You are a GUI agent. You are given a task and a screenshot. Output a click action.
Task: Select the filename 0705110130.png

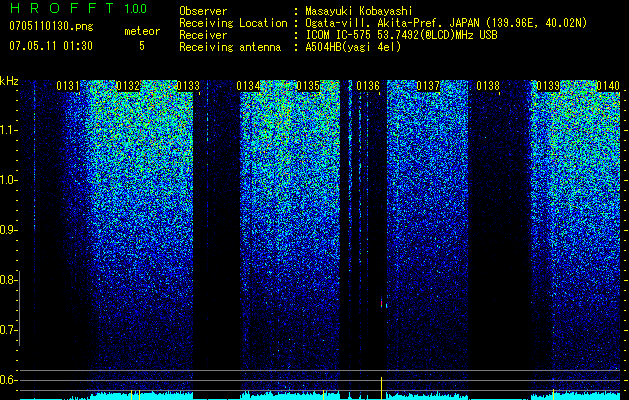click(51, 27)
